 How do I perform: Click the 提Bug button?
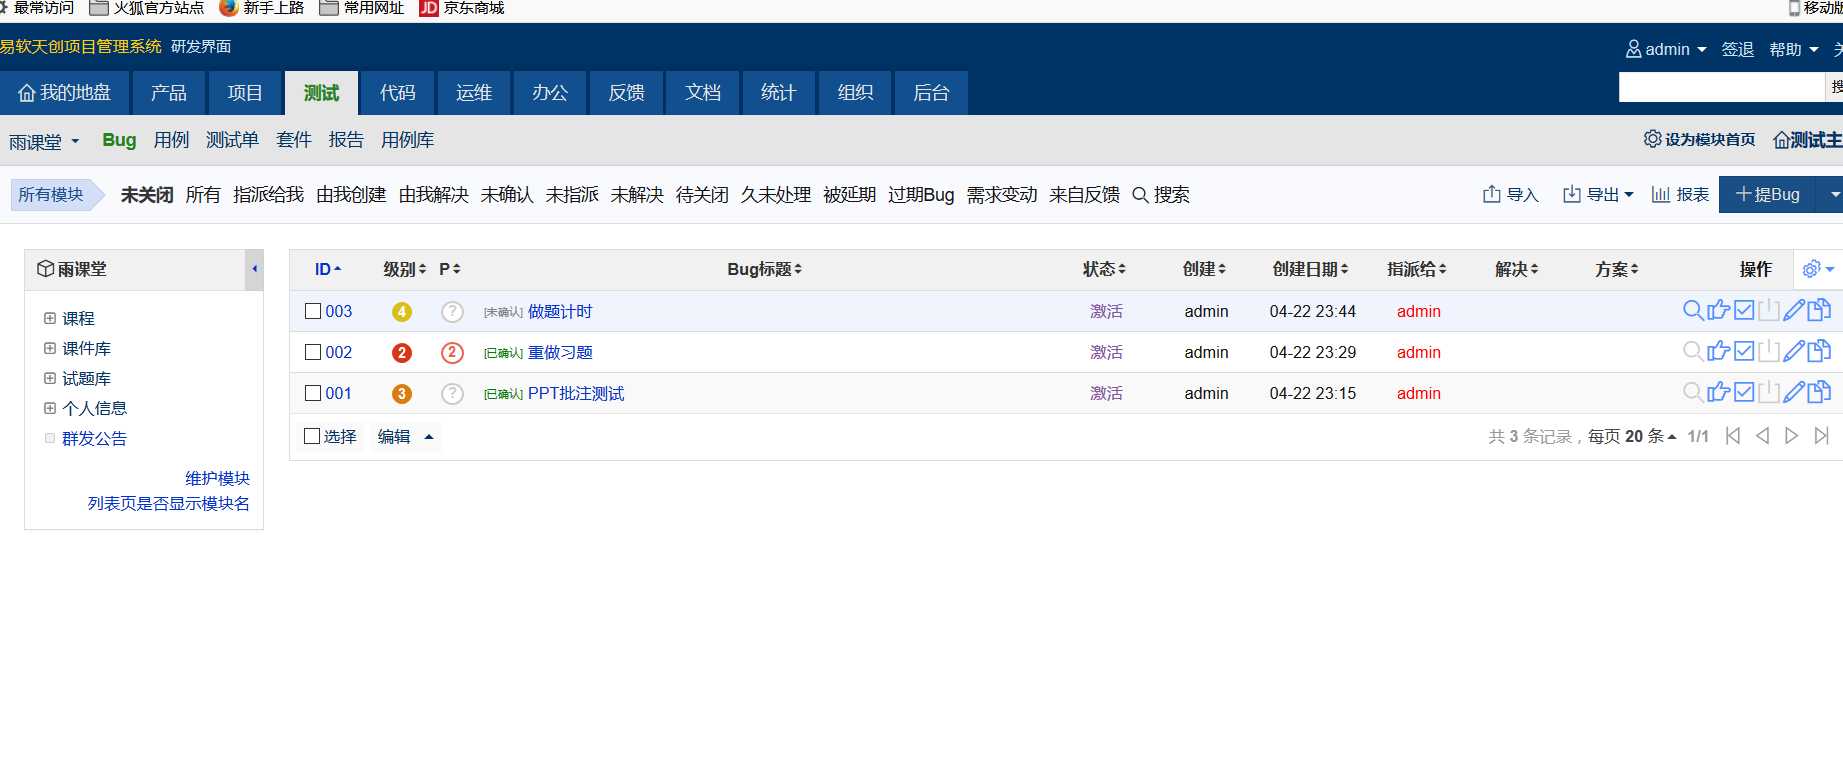click(1768, 194)
